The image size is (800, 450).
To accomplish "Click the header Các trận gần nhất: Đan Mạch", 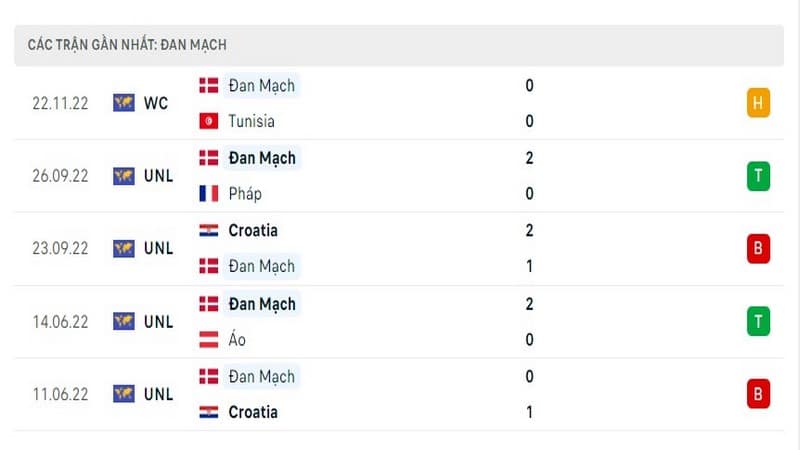I will click(127, 45).
